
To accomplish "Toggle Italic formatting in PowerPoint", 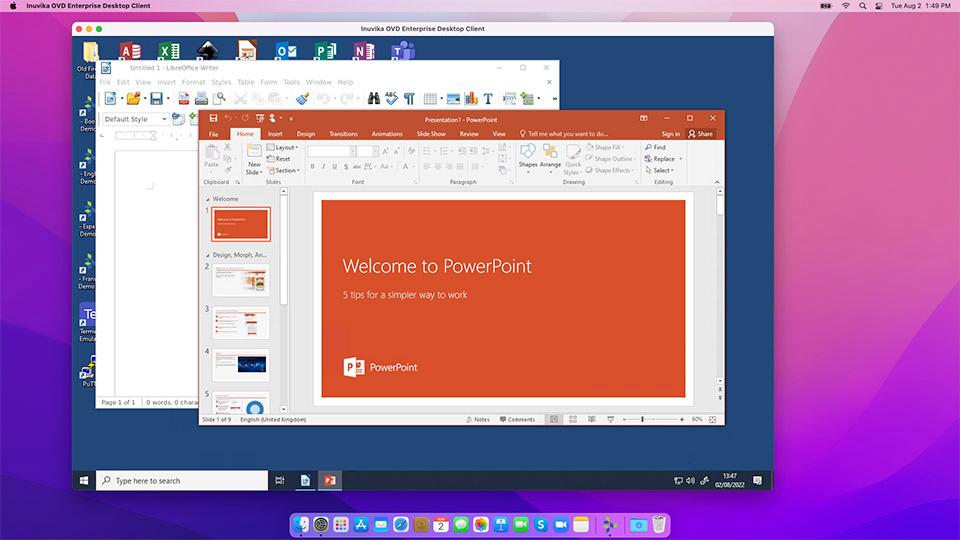I will click(x=323, y=167).
